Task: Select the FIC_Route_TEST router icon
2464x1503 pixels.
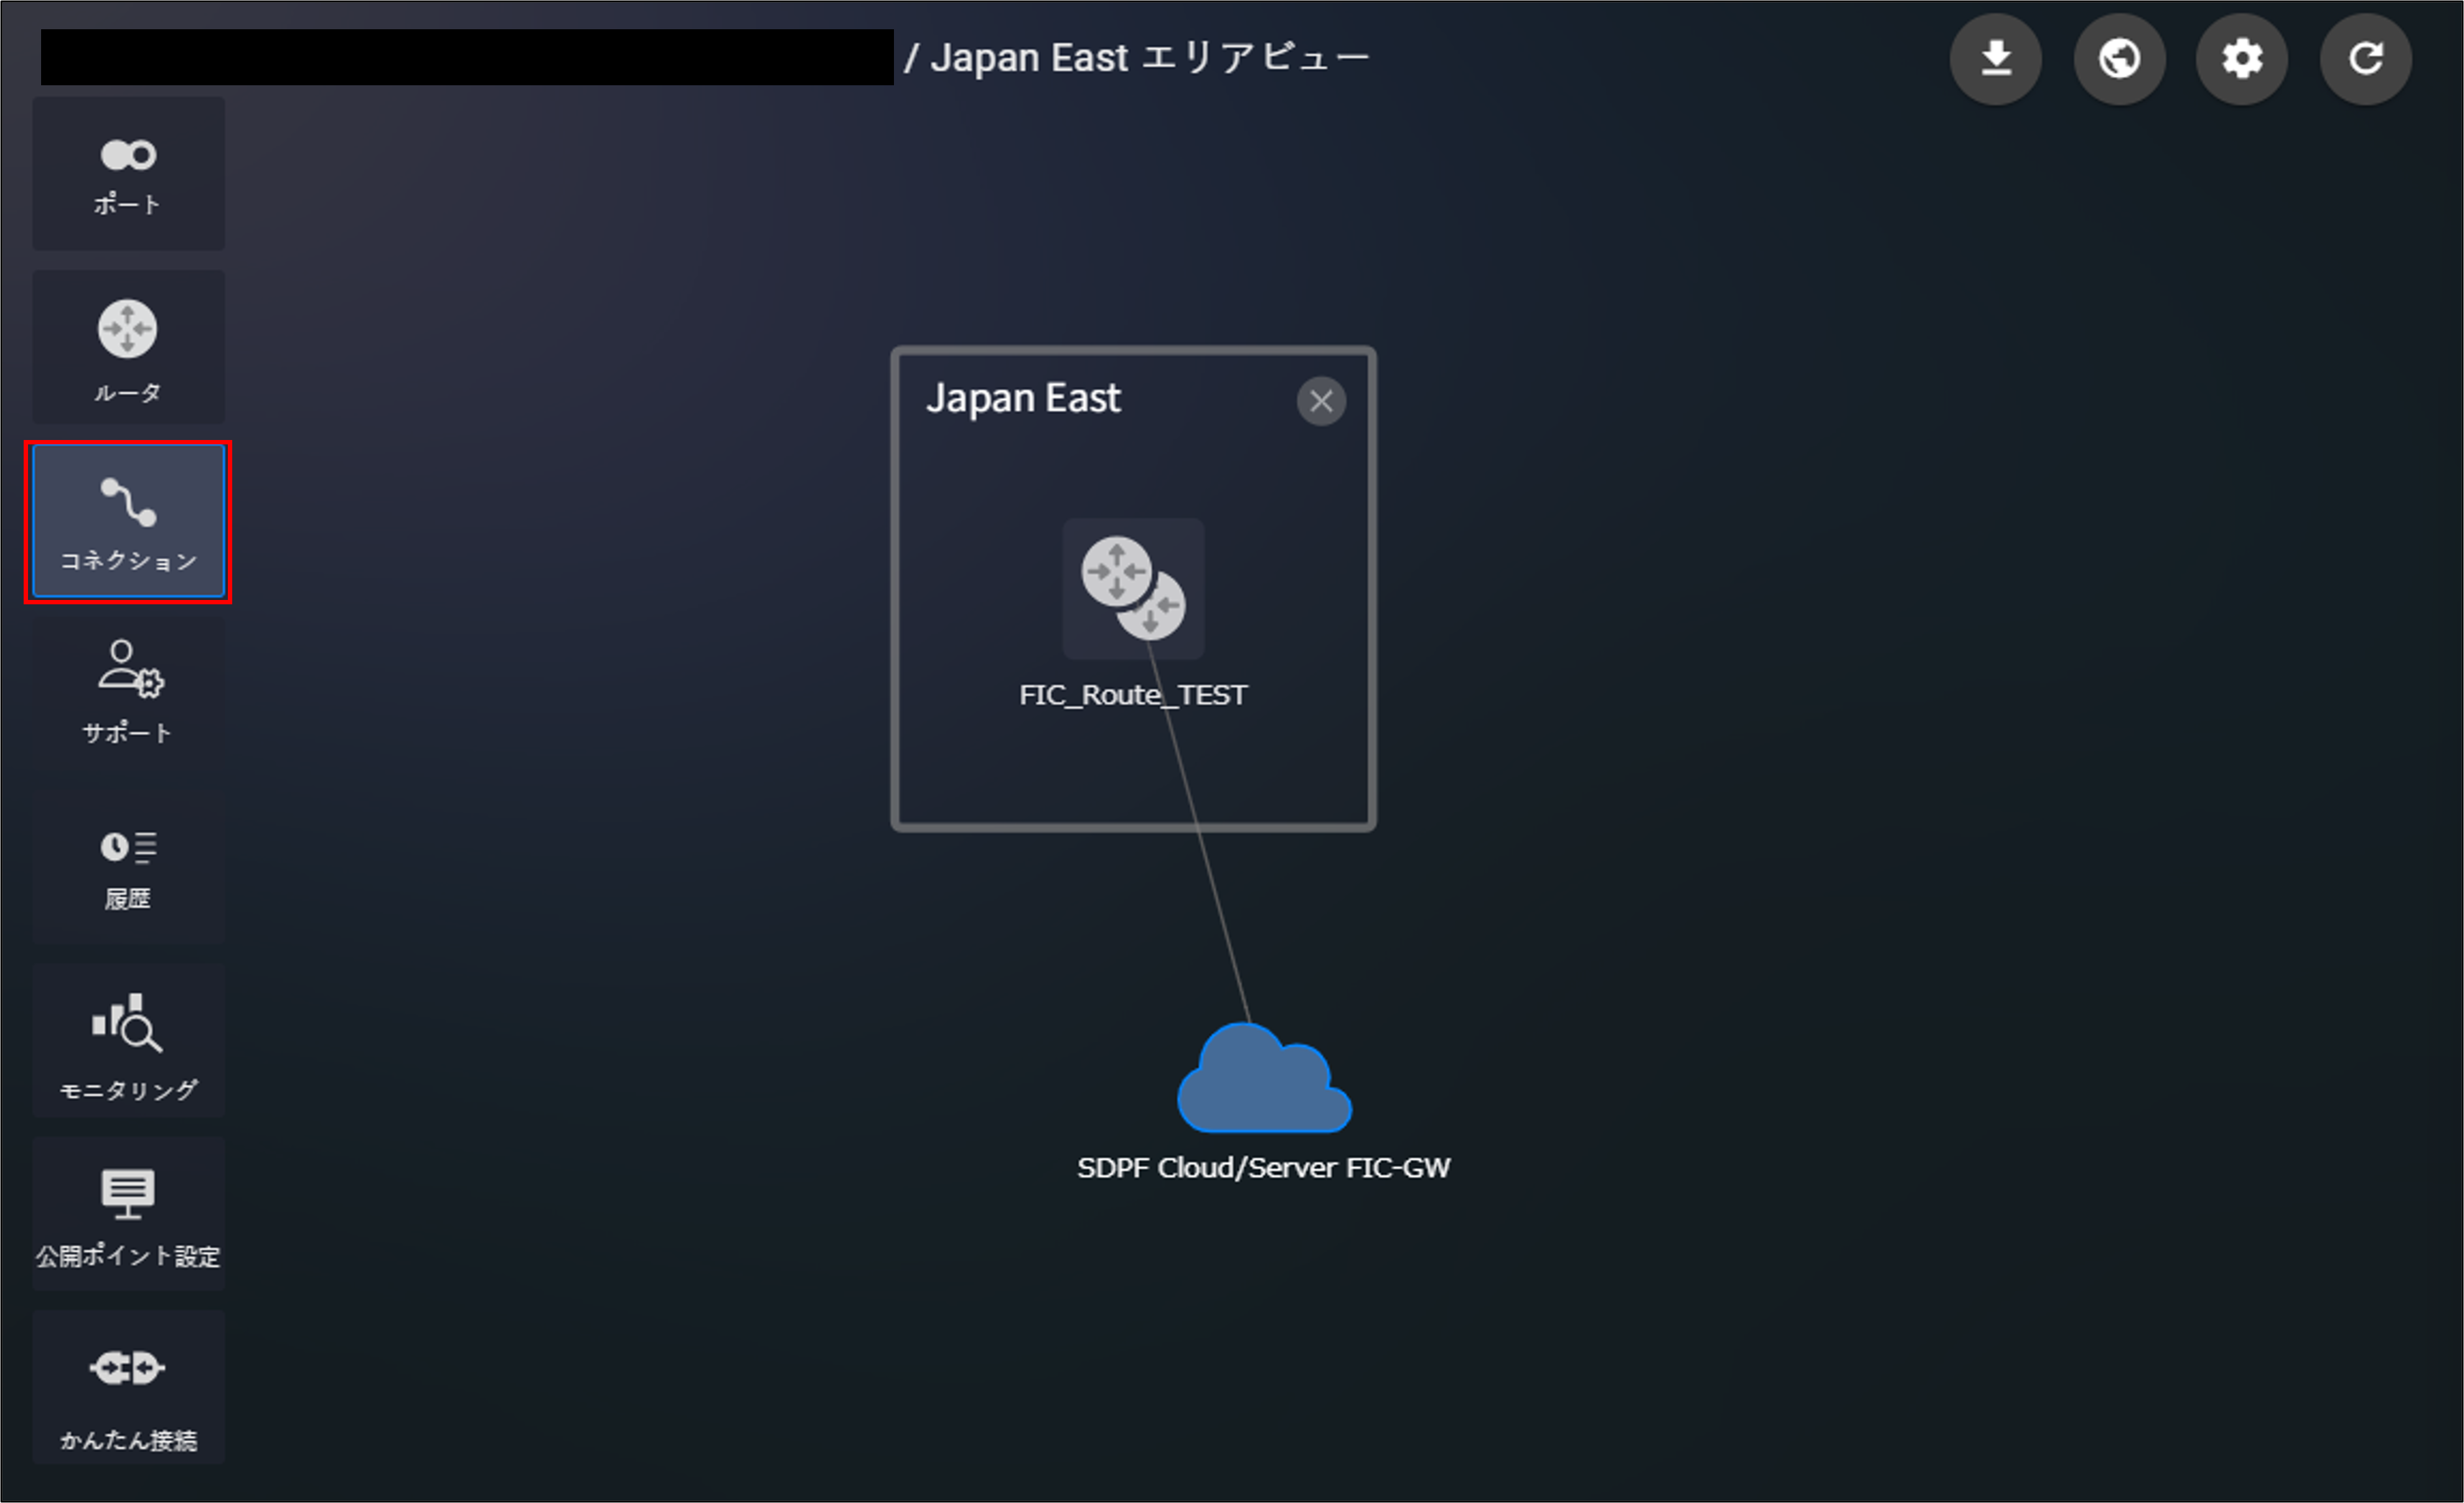Action: click(x=1133, y=588)
